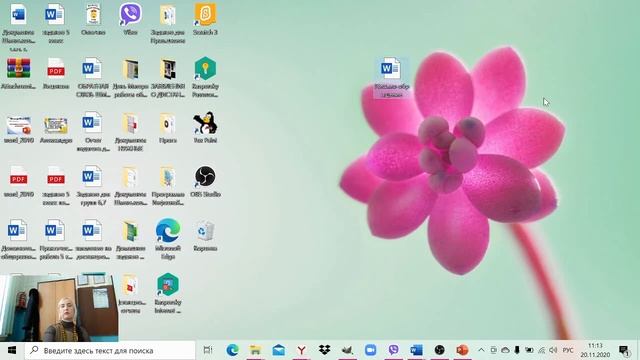The image size is (640, 360).
Task: Click the webcam video overlay
Action: (x=59, y=308)
